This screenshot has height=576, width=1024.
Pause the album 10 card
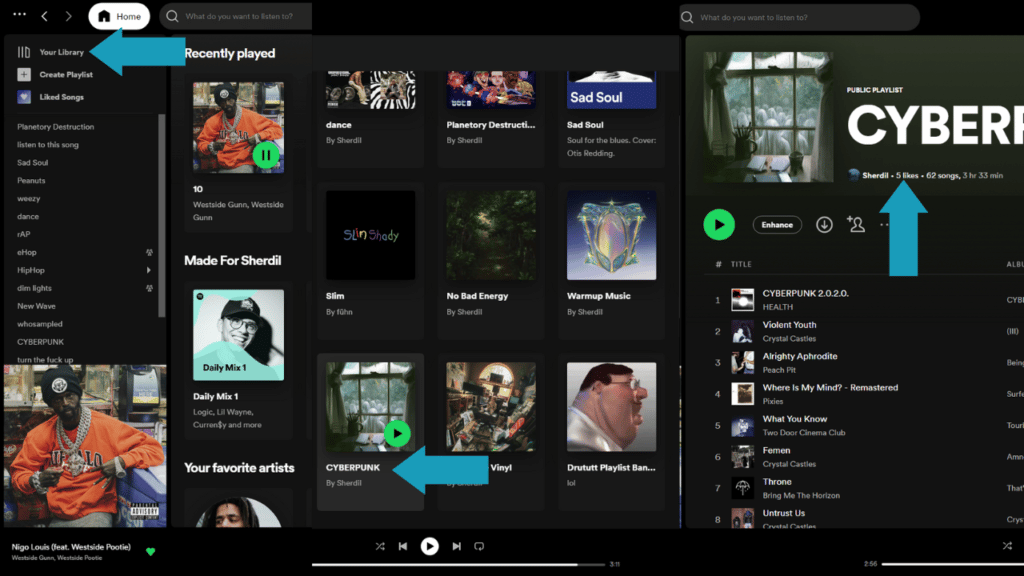(x=266, y=155)
